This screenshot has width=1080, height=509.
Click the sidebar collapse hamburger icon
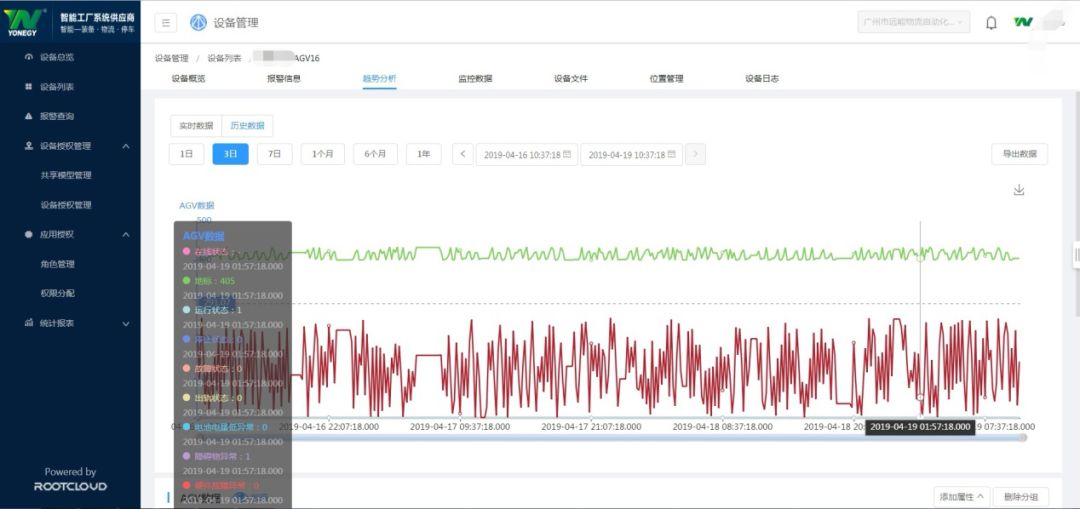pos(166,22)
